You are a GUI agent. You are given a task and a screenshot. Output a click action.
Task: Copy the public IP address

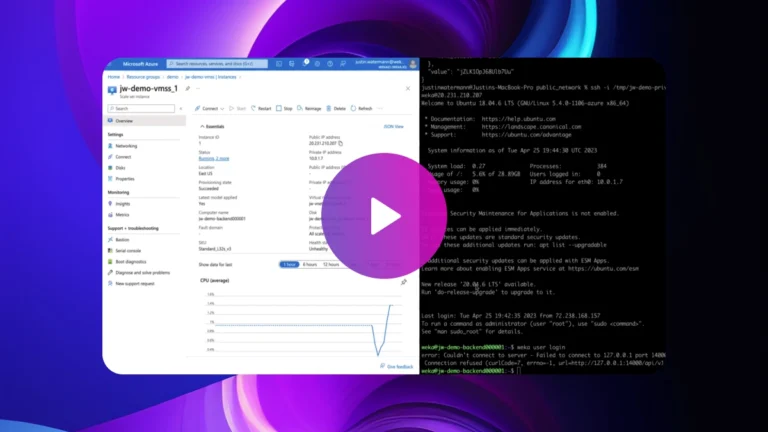[340, 141]
